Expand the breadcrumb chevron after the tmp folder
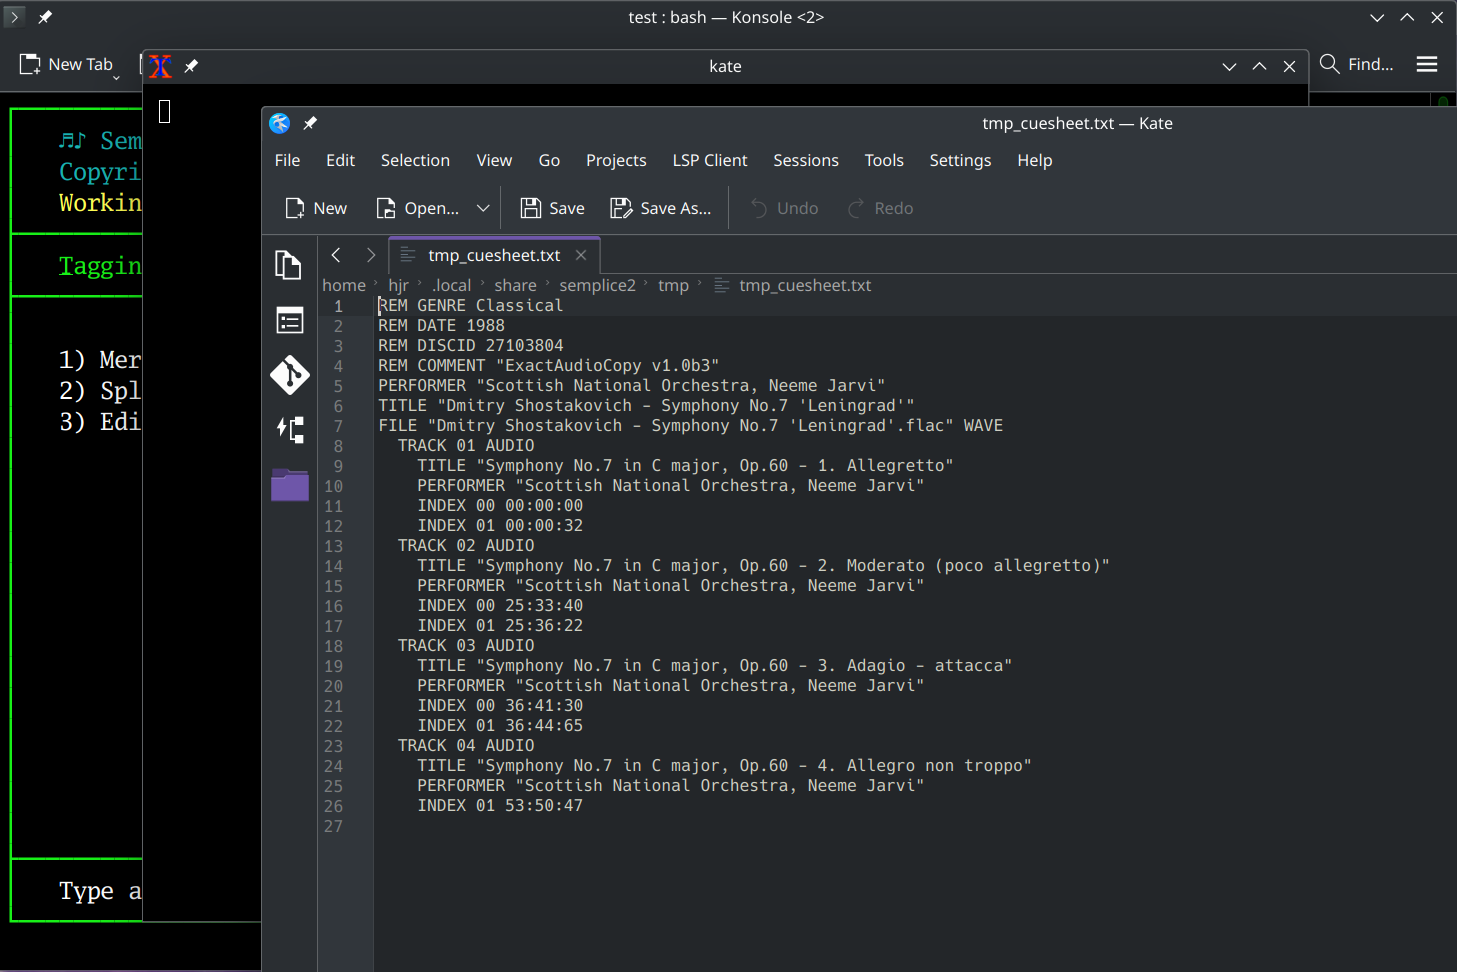1457x972 pixels. point(700,285)
